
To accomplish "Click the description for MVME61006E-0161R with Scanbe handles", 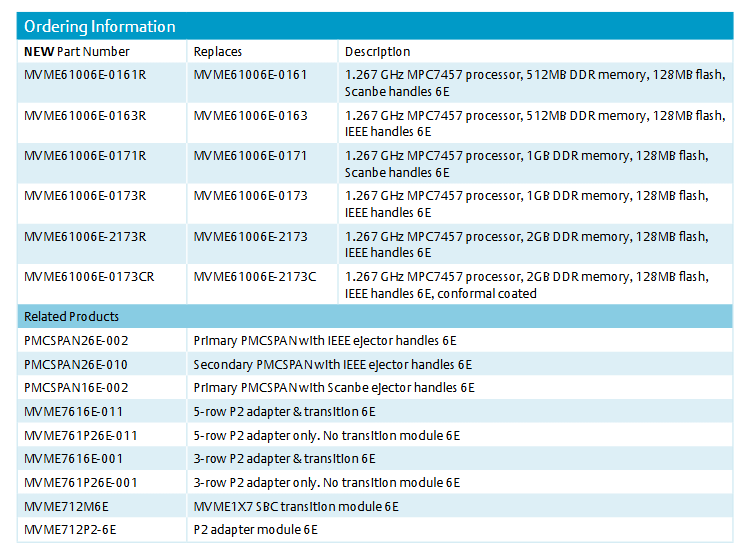I will [535, 83].
